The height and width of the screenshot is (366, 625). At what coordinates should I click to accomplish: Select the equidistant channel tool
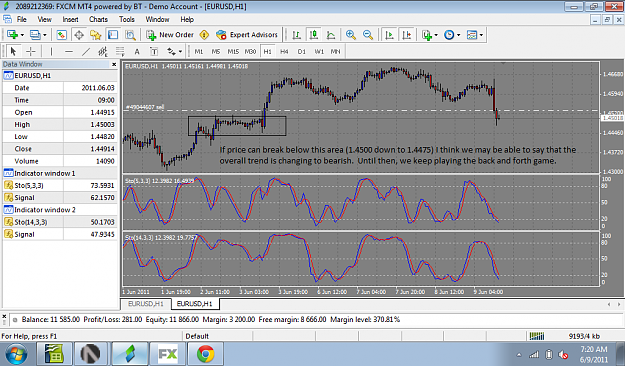tap(103, 51)
